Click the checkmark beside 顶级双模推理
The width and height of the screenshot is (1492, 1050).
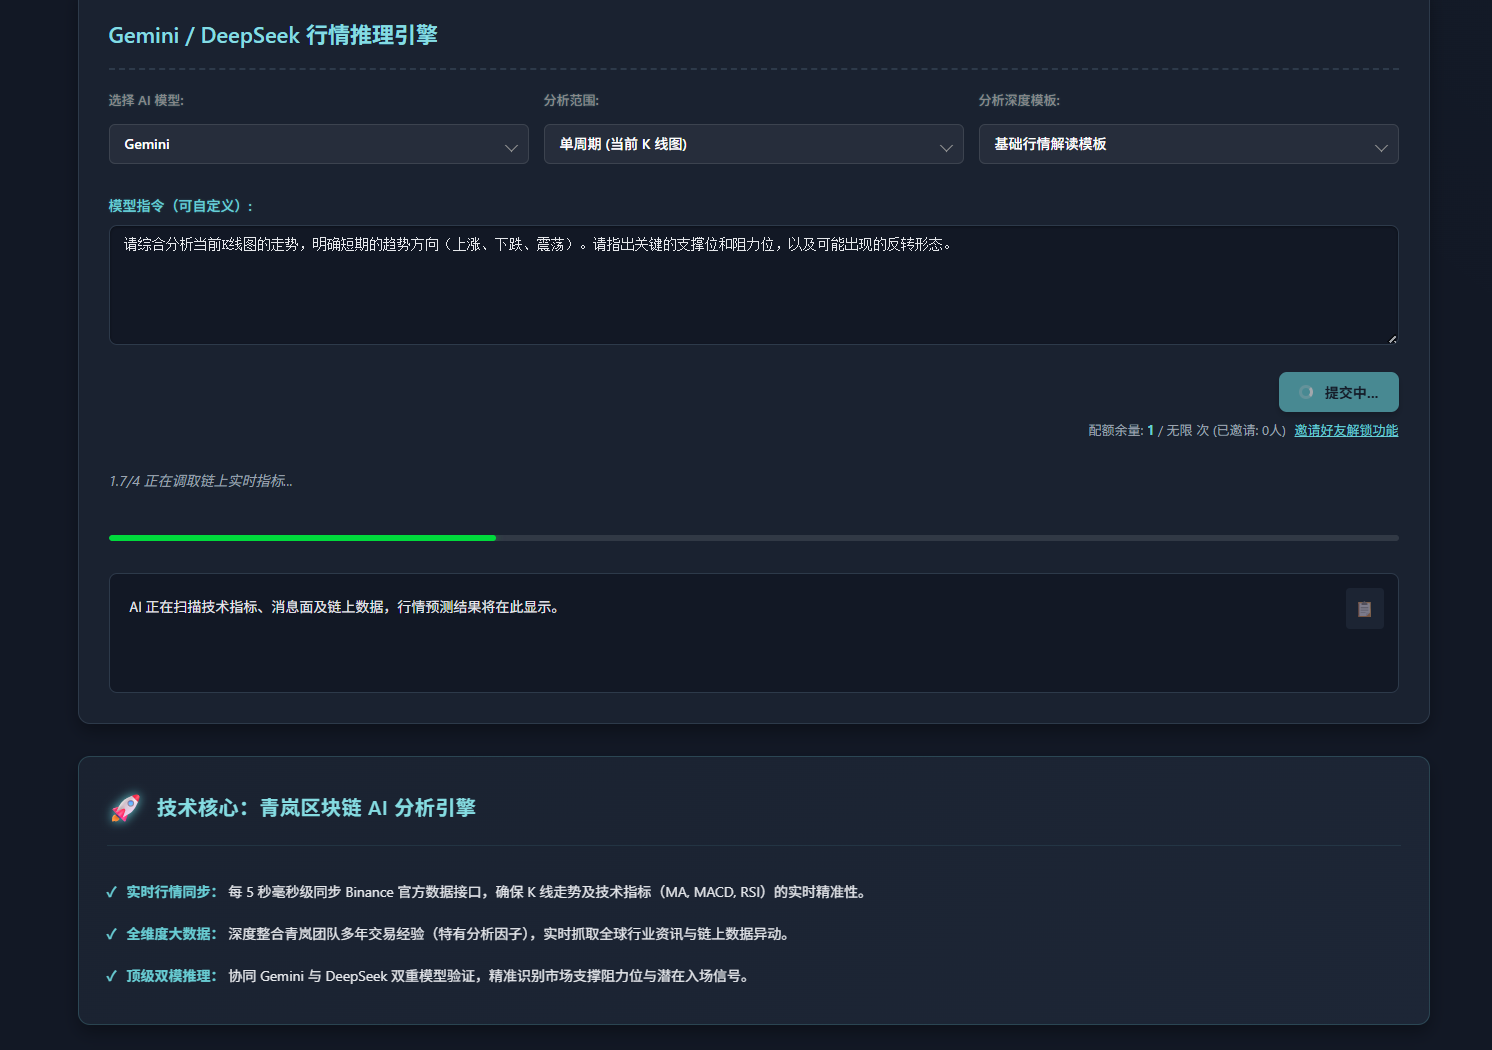pyautogui.click(x=111, y=976)
